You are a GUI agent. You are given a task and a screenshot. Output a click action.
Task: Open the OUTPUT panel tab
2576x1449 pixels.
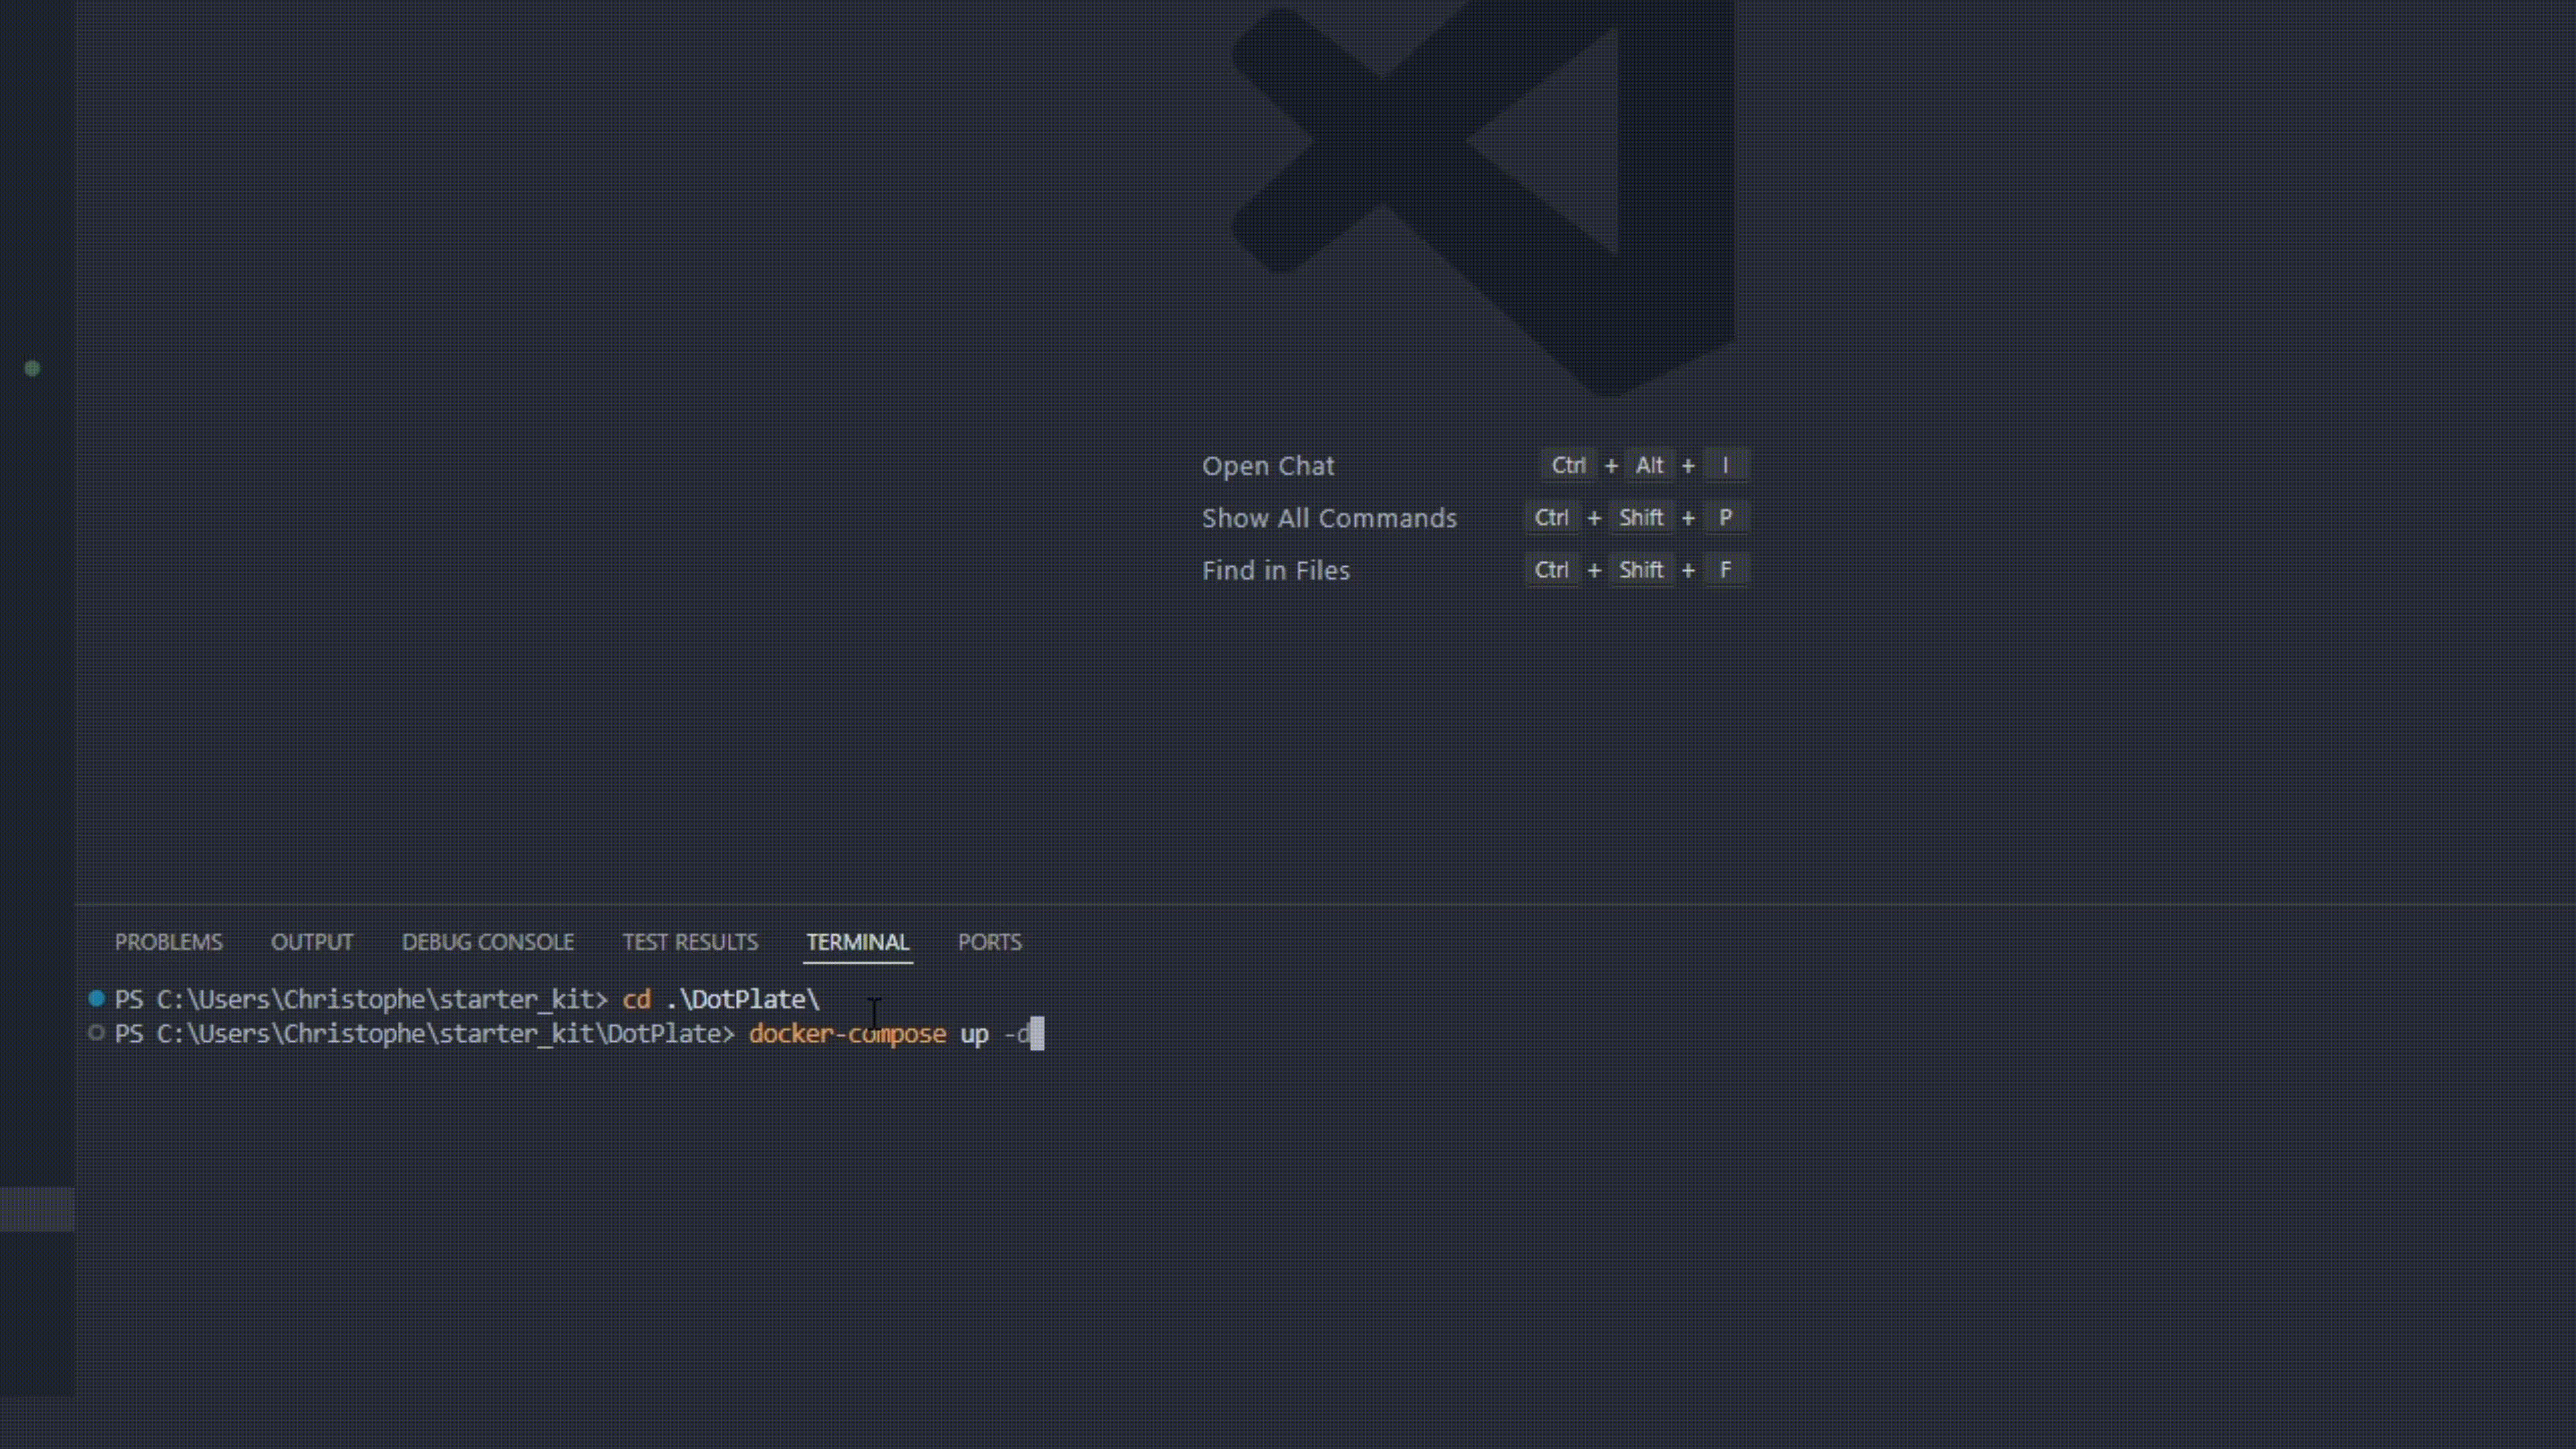[x=312, y=942]
